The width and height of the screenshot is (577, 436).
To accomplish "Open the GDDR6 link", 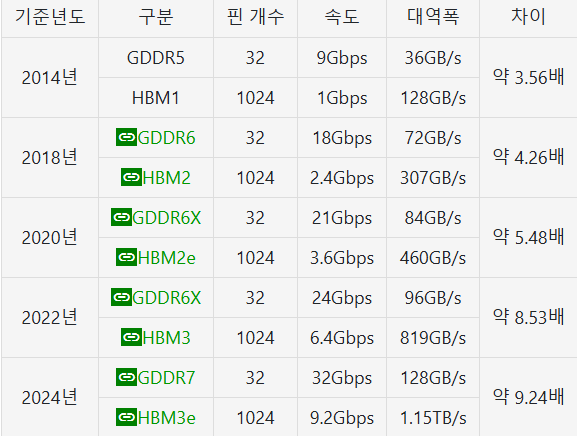I will (x=156, y=138).
